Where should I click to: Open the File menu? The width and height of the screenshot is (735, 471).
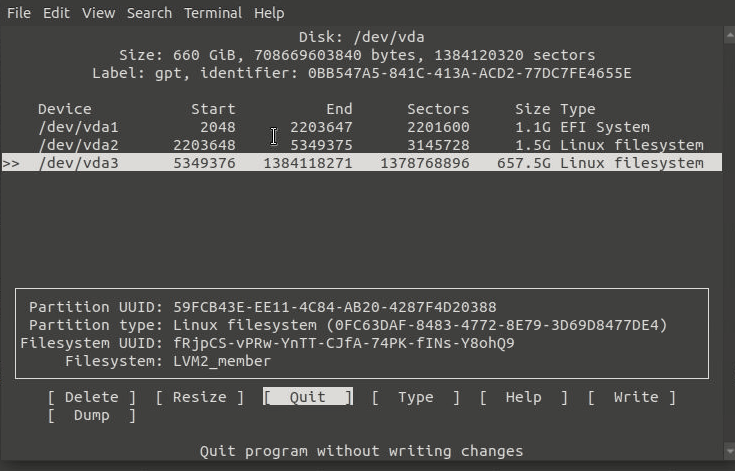[x=19, y=13]
